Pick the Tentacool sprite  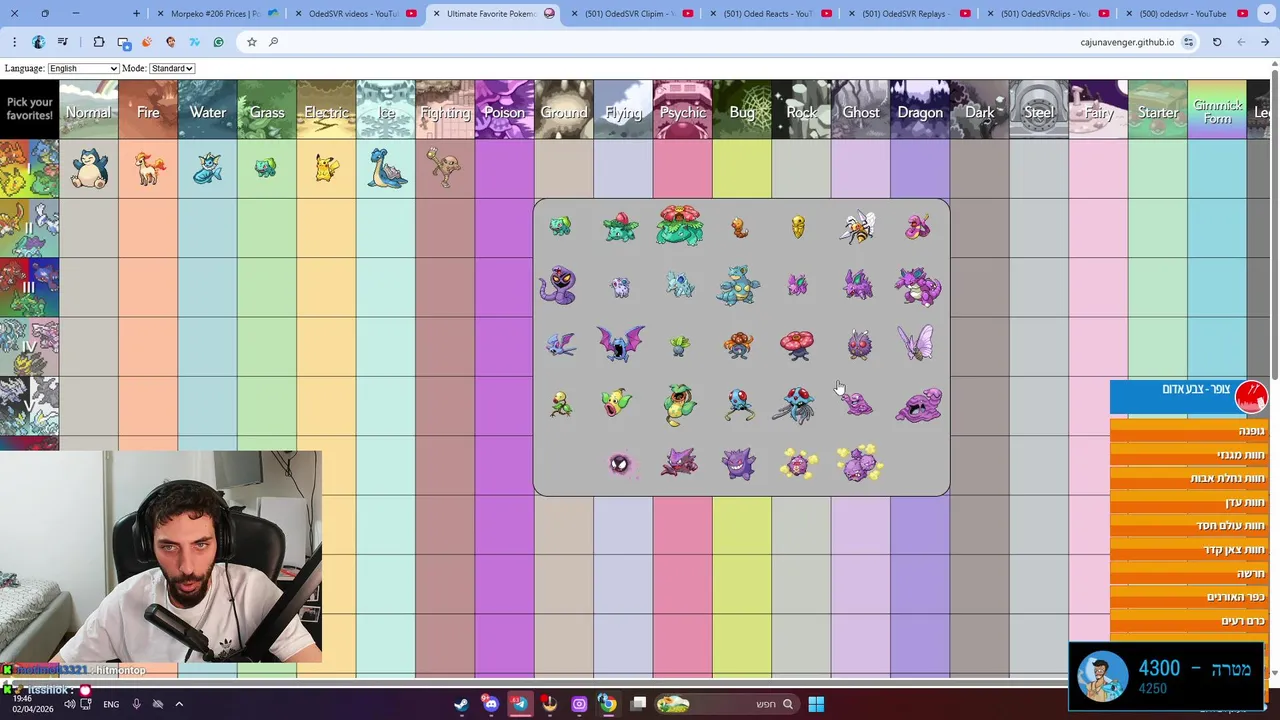click(738, 405)
